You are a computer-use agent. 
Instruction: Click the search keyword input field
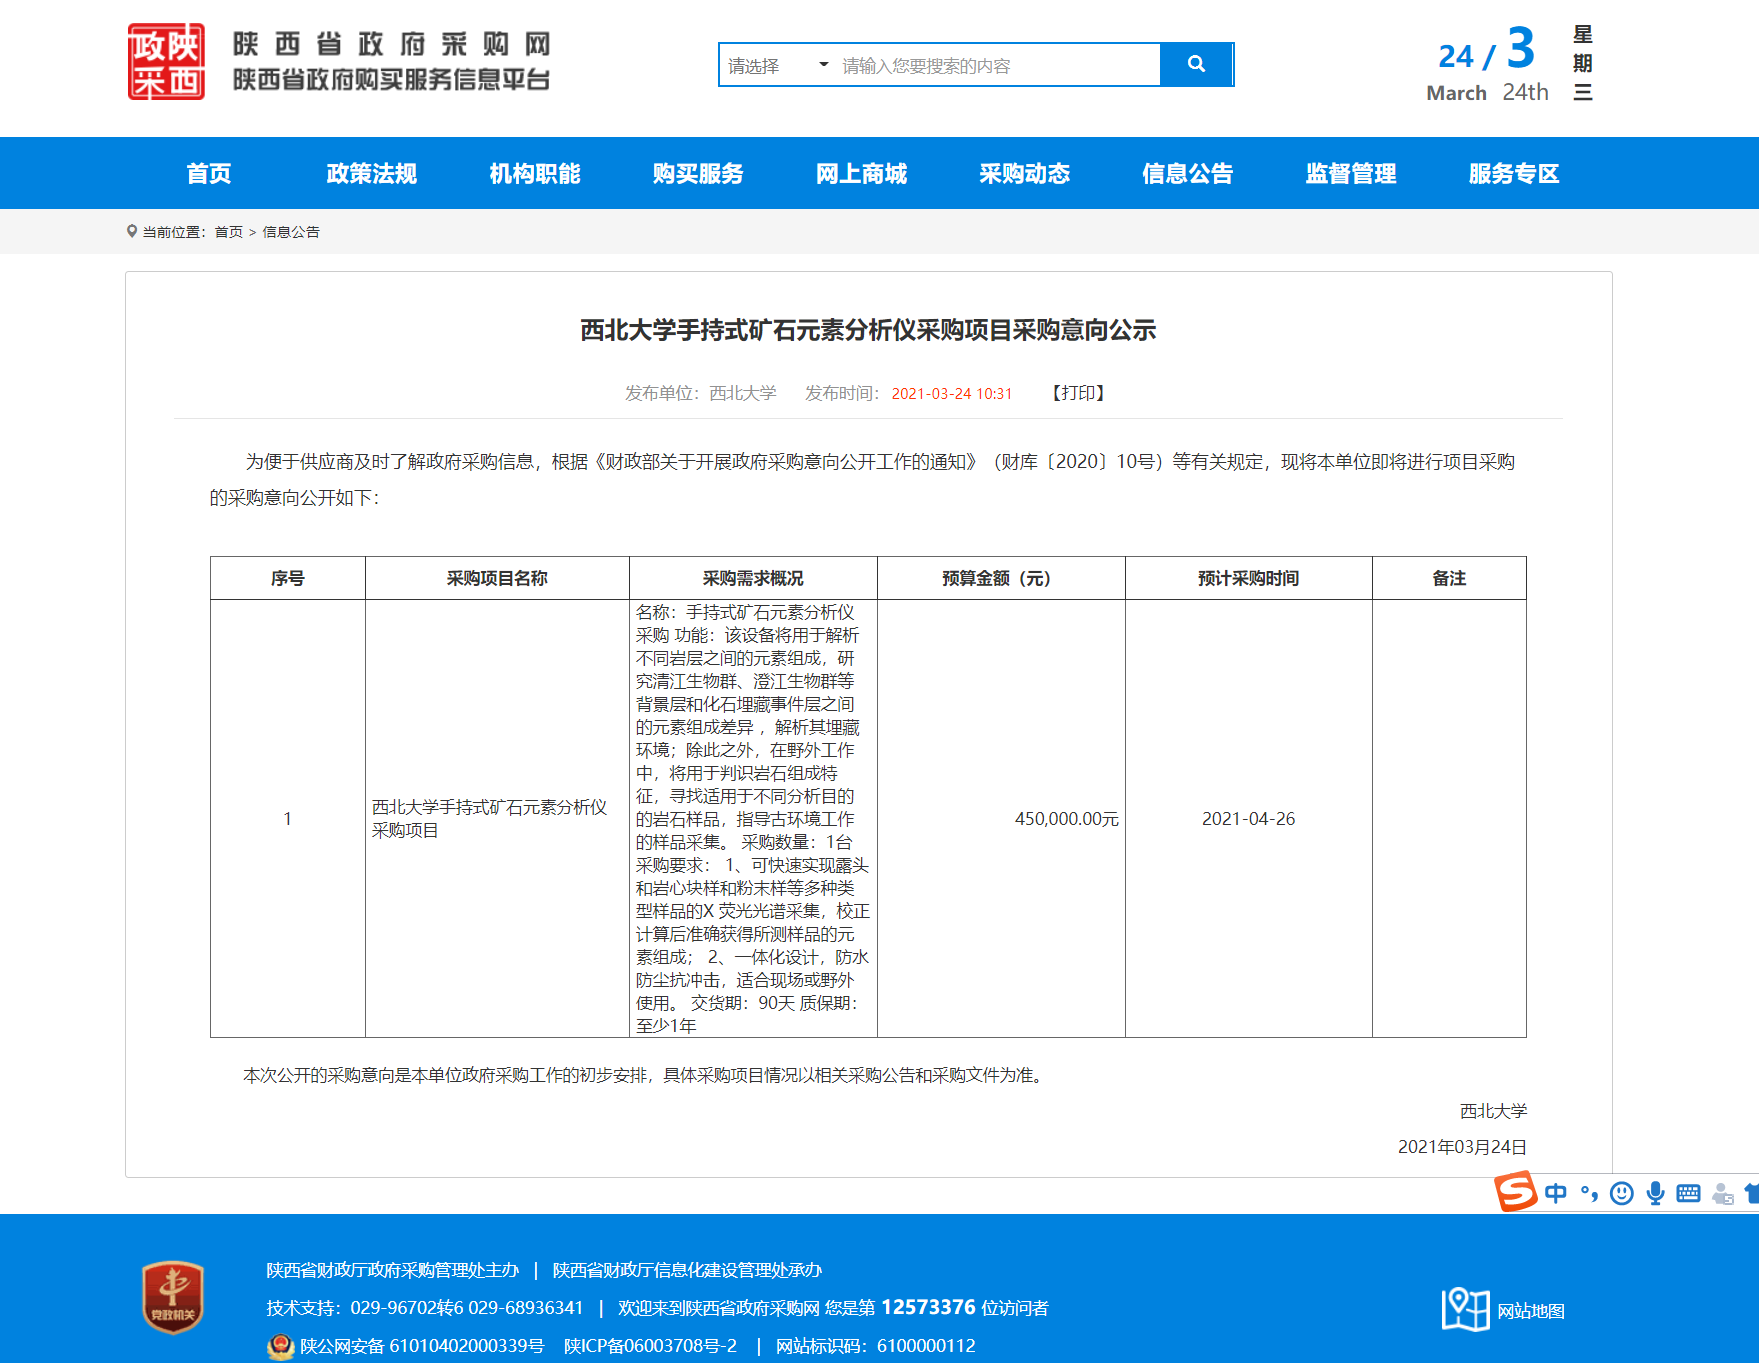click(998, 66)
